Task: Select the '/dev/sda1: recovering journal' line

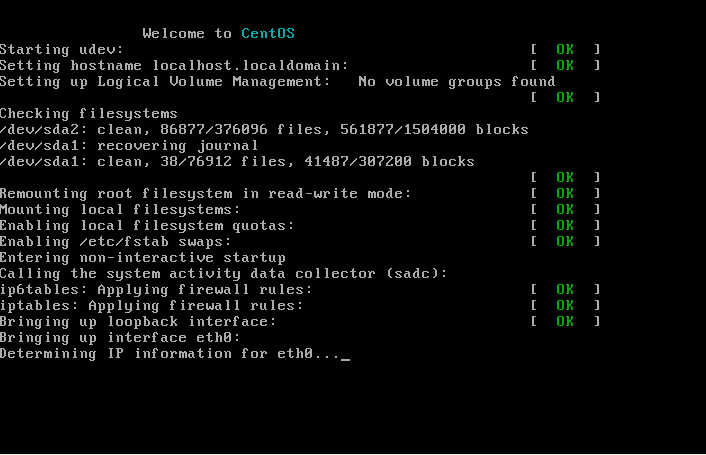Action: [129, 146]
